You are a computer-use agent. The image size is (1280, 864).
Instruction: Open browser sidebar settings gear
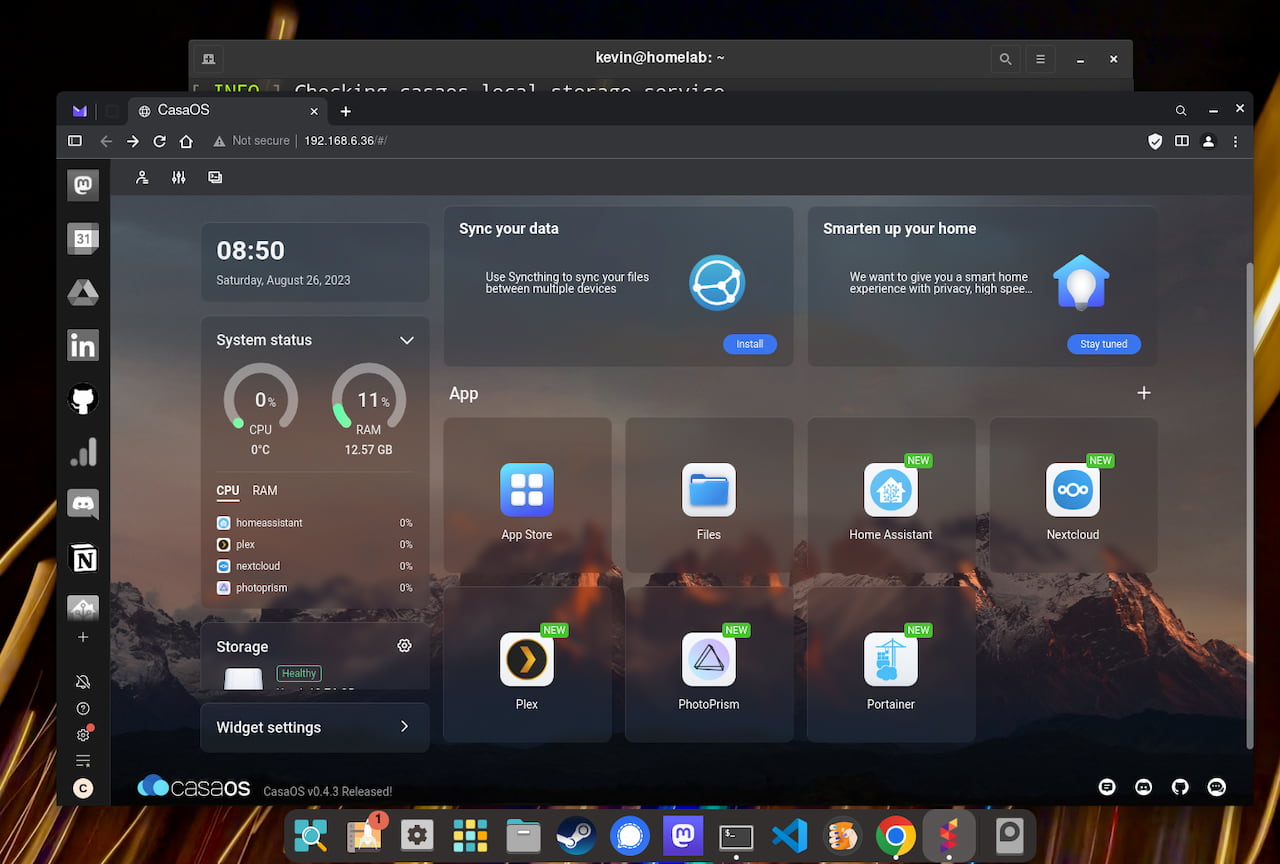83,735
